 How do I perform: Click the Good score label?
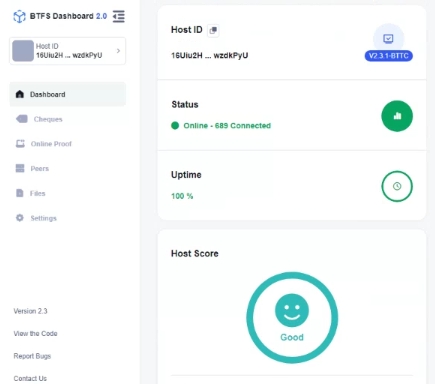pos(292,337)
